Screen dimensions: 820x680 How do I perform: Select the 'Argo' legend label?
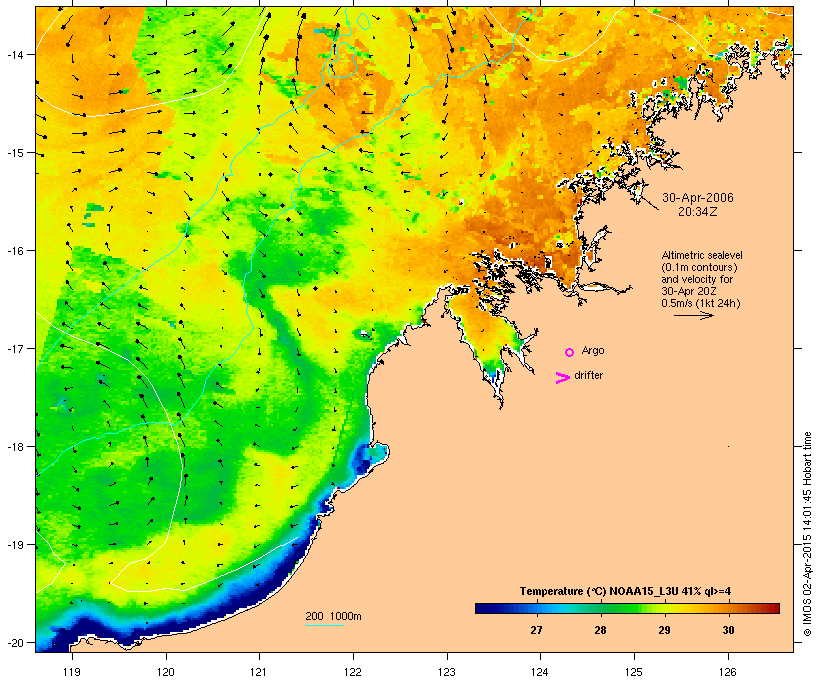point(593,350)
